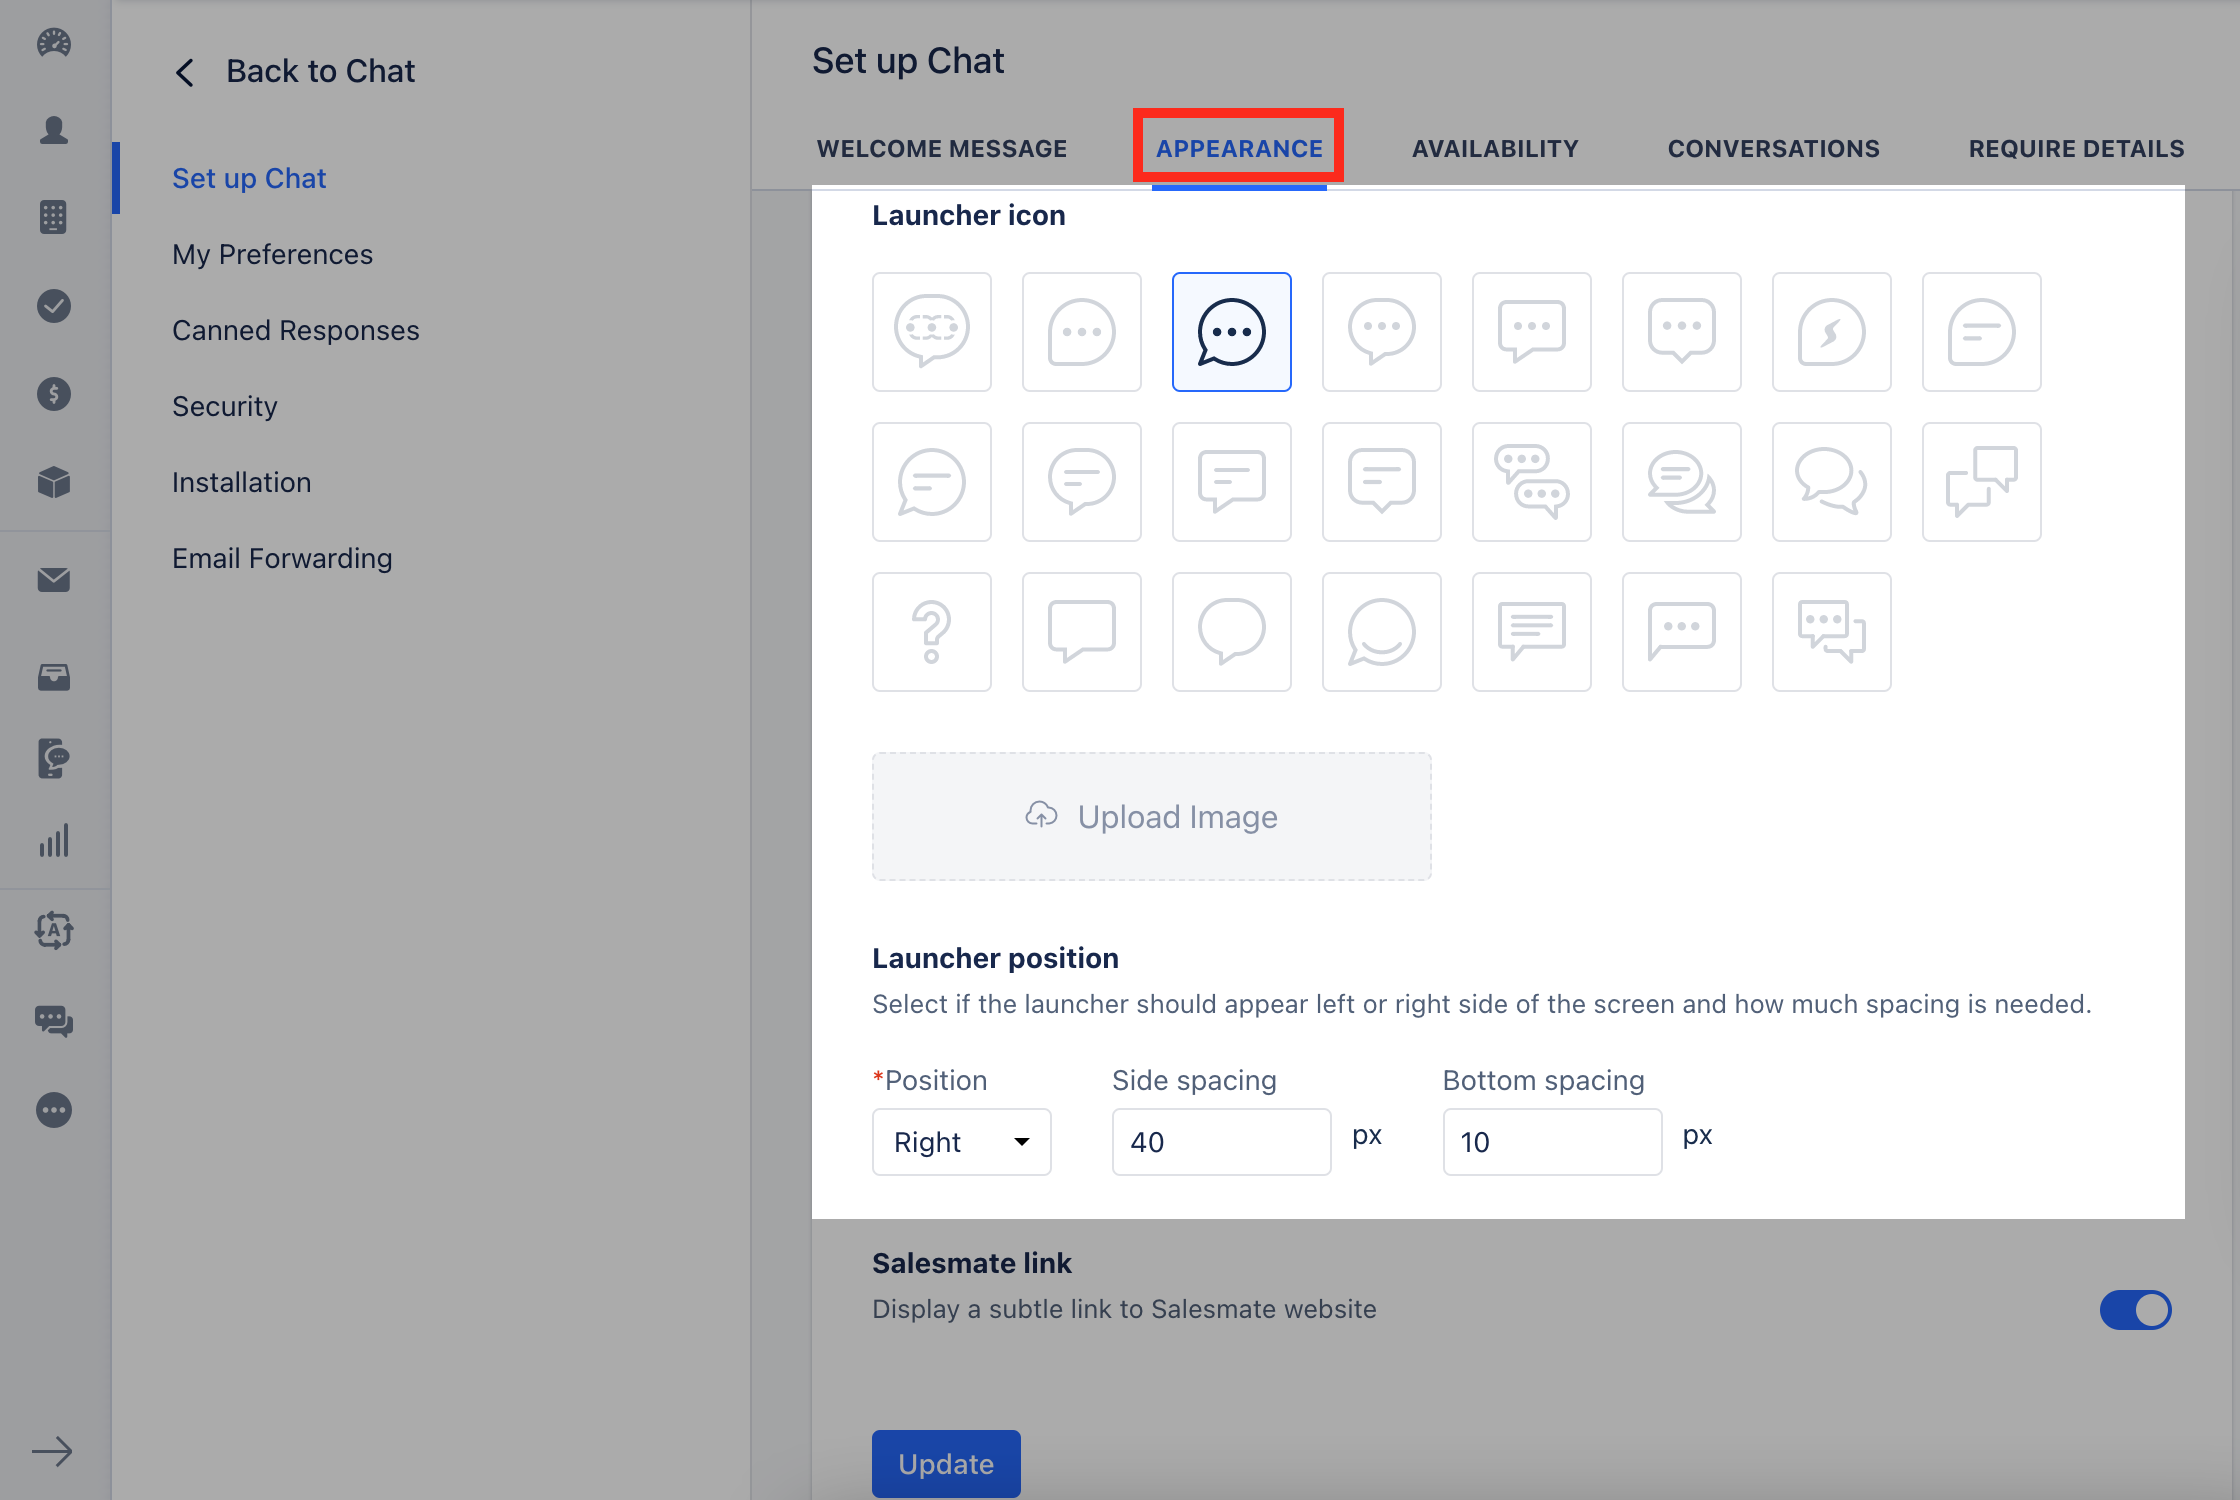Open the envelope email icon in sidebar
This screenshot has height=1500, width=2240.
pyautogui.click(x=54, y=580)
